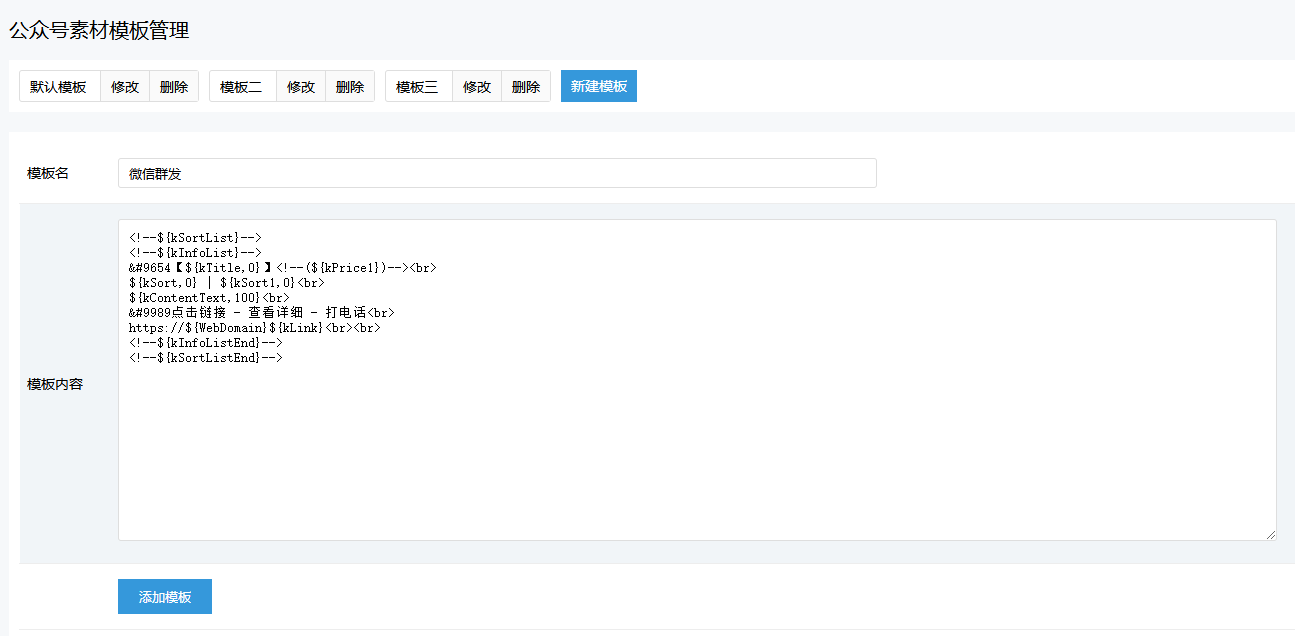Click 修改 next to 模板二
Viewport: 1295px width, 636px height.
(x=301, y=87)
